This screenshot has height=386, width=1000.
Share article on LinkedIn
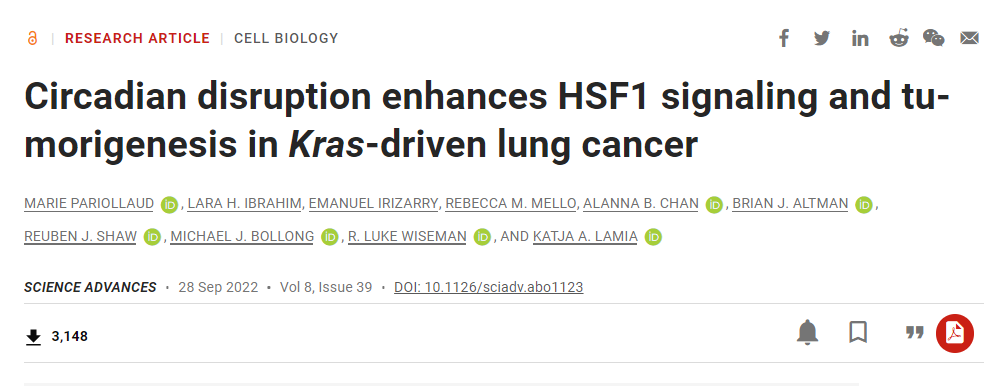pos(860,38)
